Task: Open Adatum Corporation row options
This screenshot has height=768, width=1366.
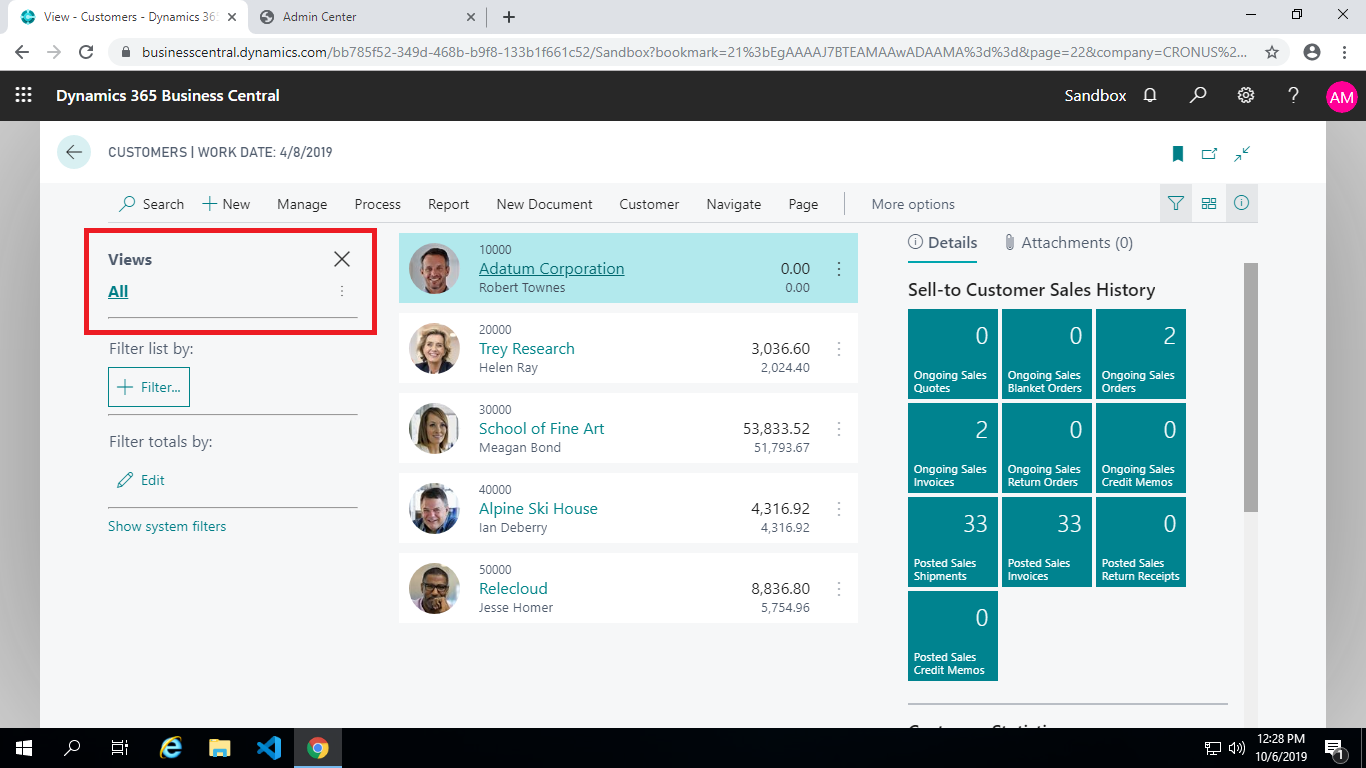Action: (839, 268)
